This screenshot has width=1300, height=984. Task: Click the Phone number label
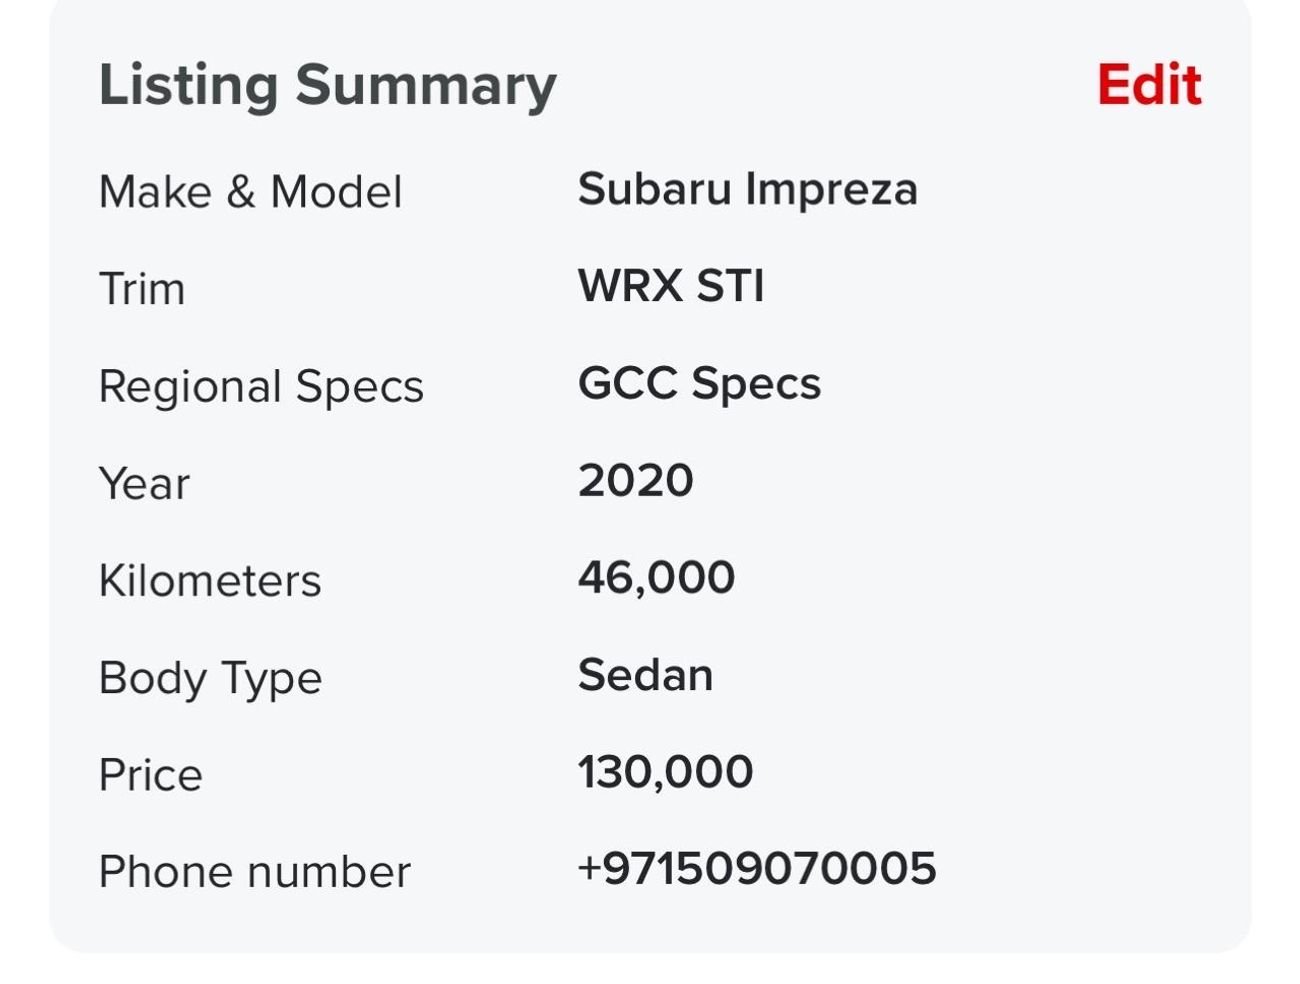[x=254, y=872]
